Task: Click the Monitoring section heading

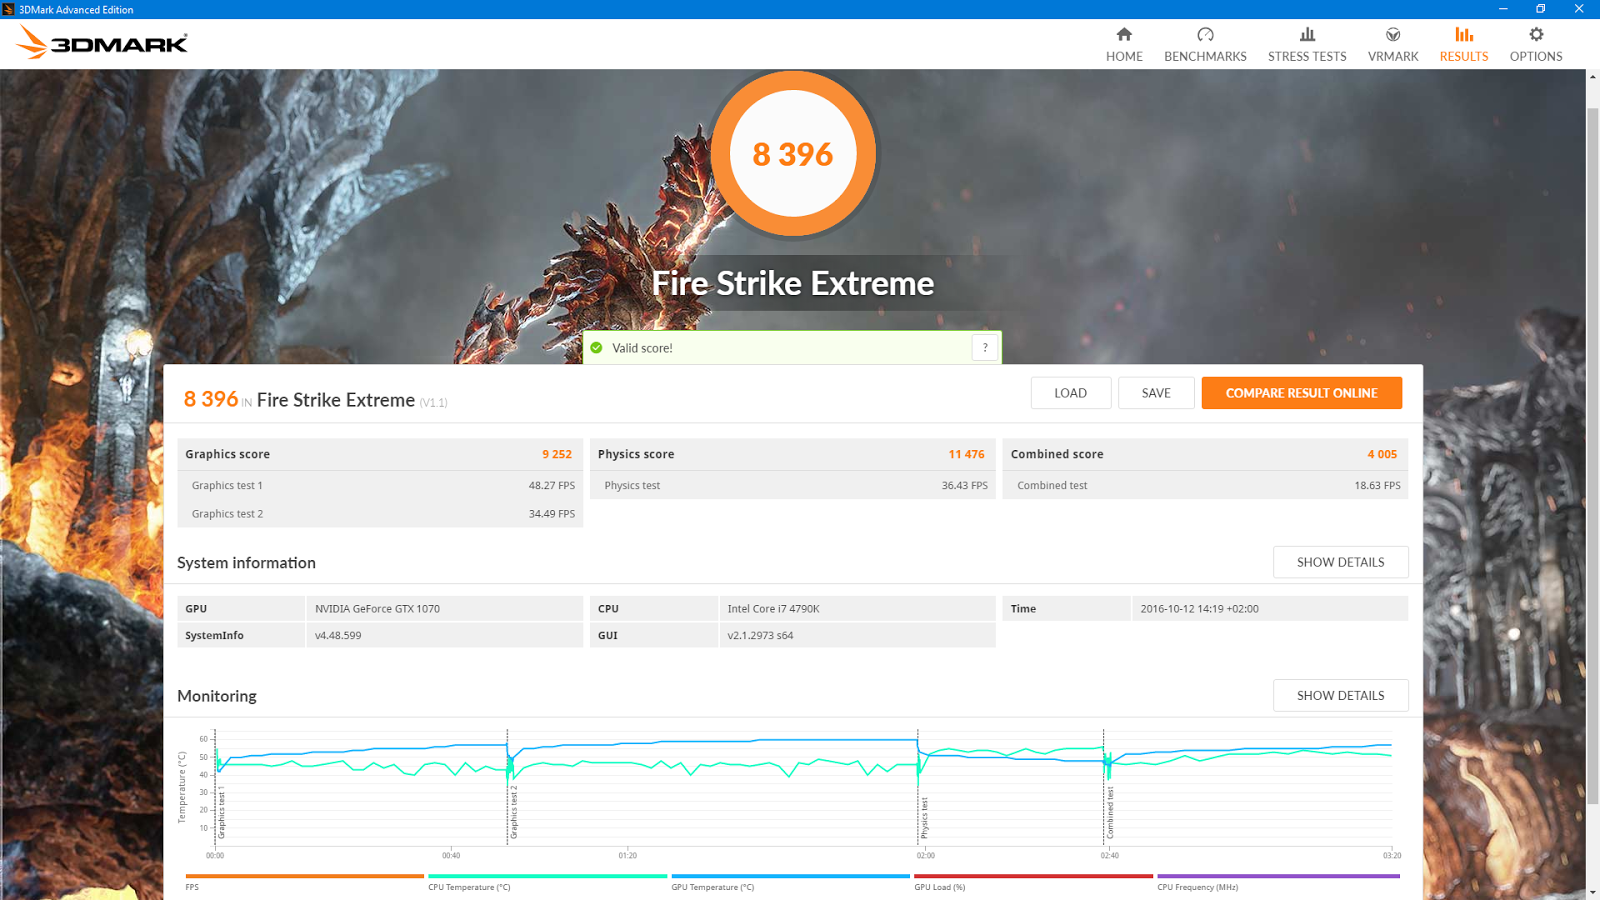Action: 217,696
